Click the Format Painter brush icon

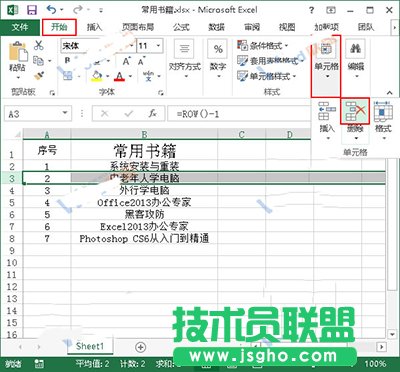[39, 76]
